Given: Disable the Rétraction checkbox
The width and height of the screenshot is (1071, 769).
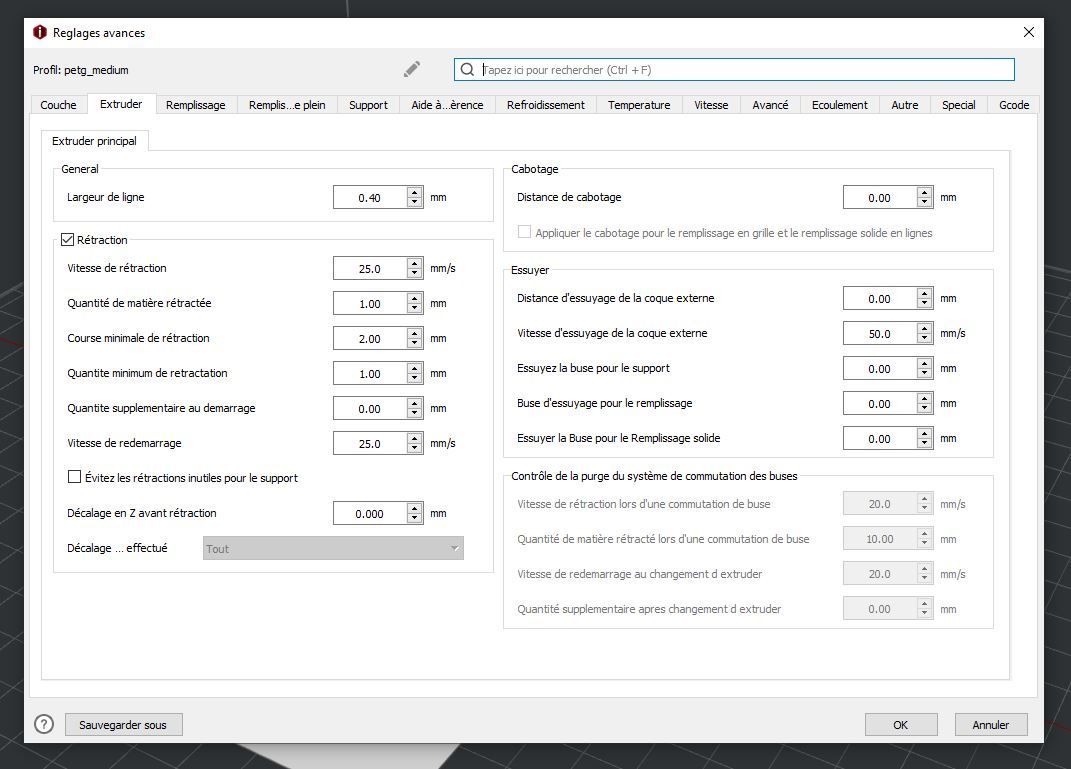Looking at the screenshot, I should [x=68, y=240].
